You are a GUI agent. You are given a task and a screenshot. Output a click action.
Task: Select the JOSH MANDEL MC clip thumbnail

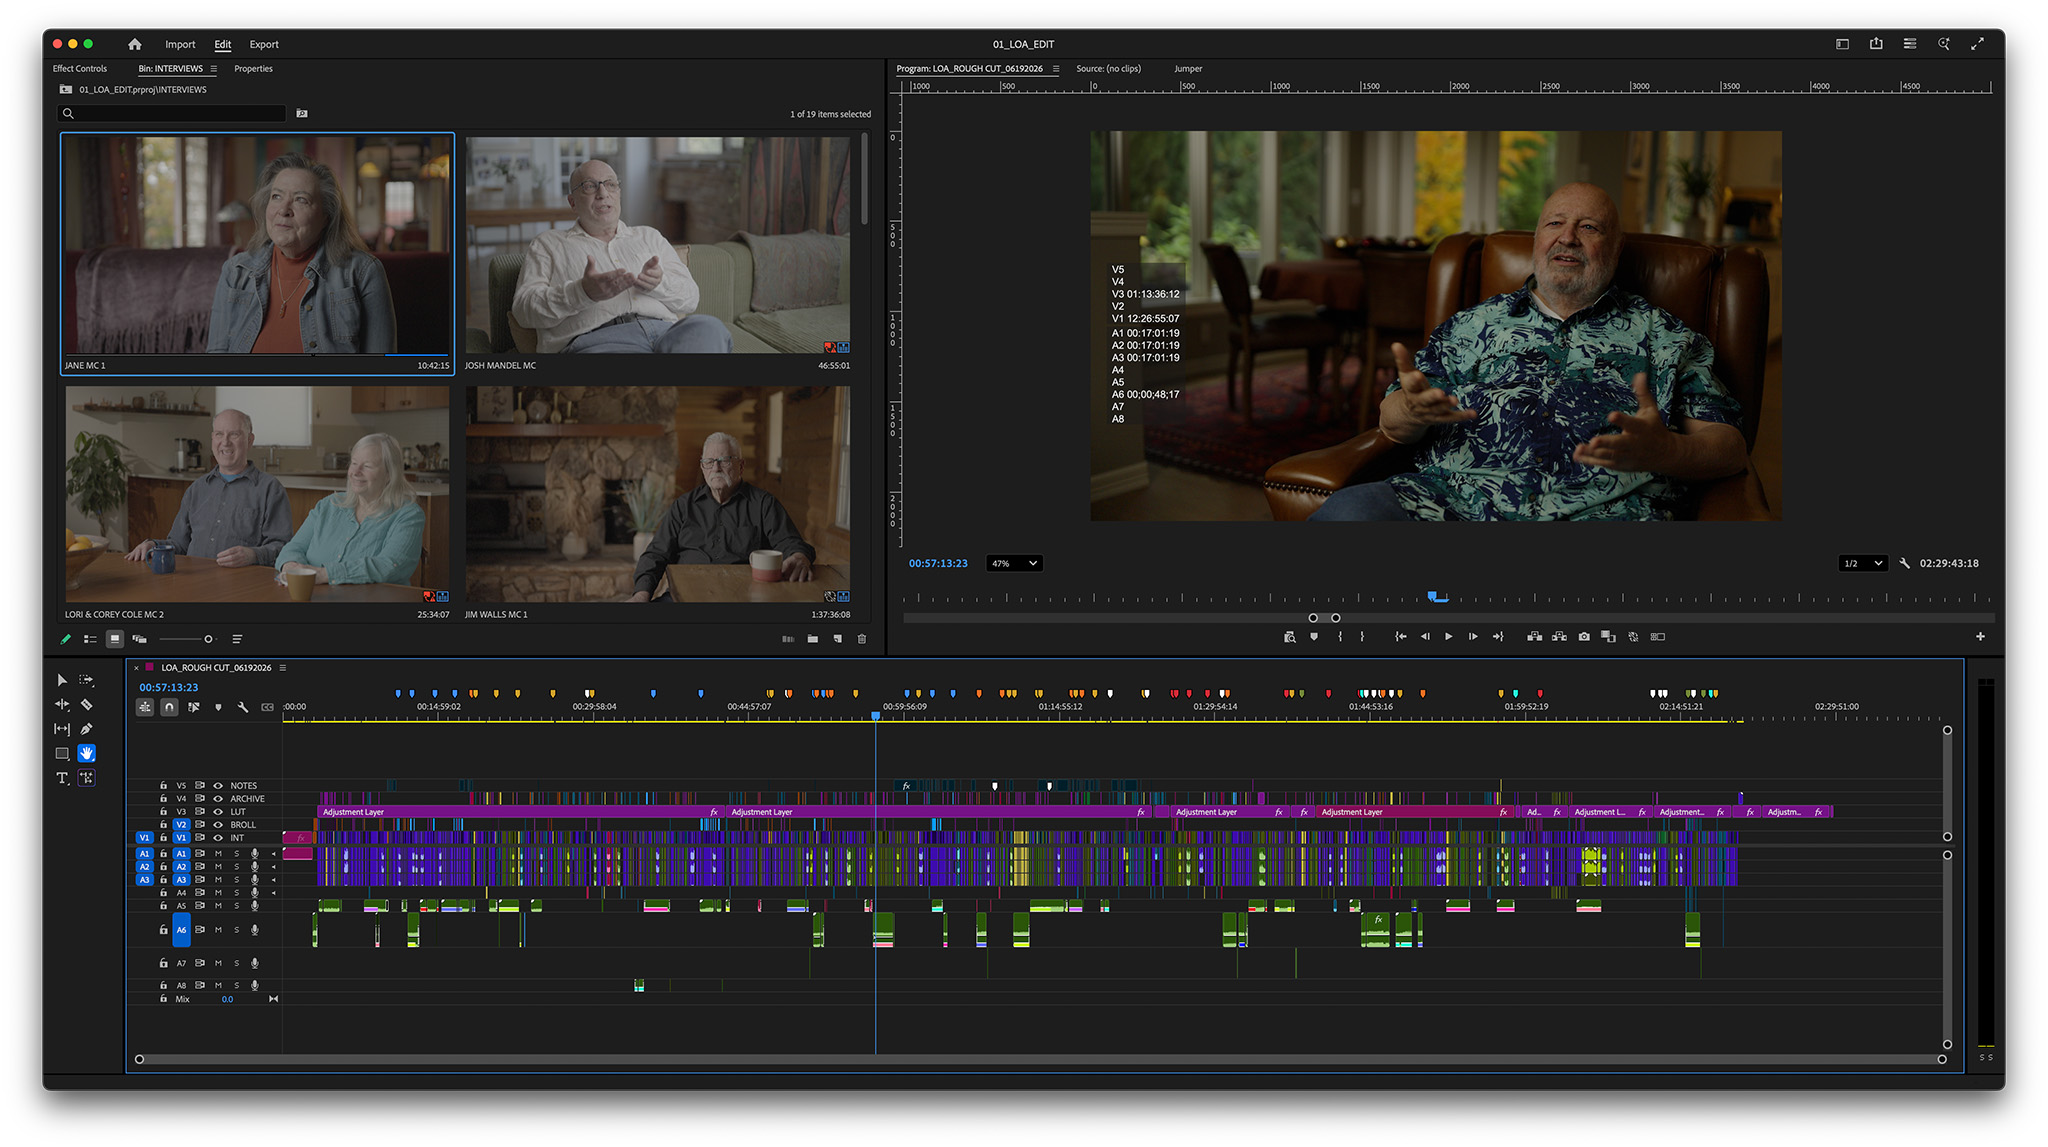(658, 245)
